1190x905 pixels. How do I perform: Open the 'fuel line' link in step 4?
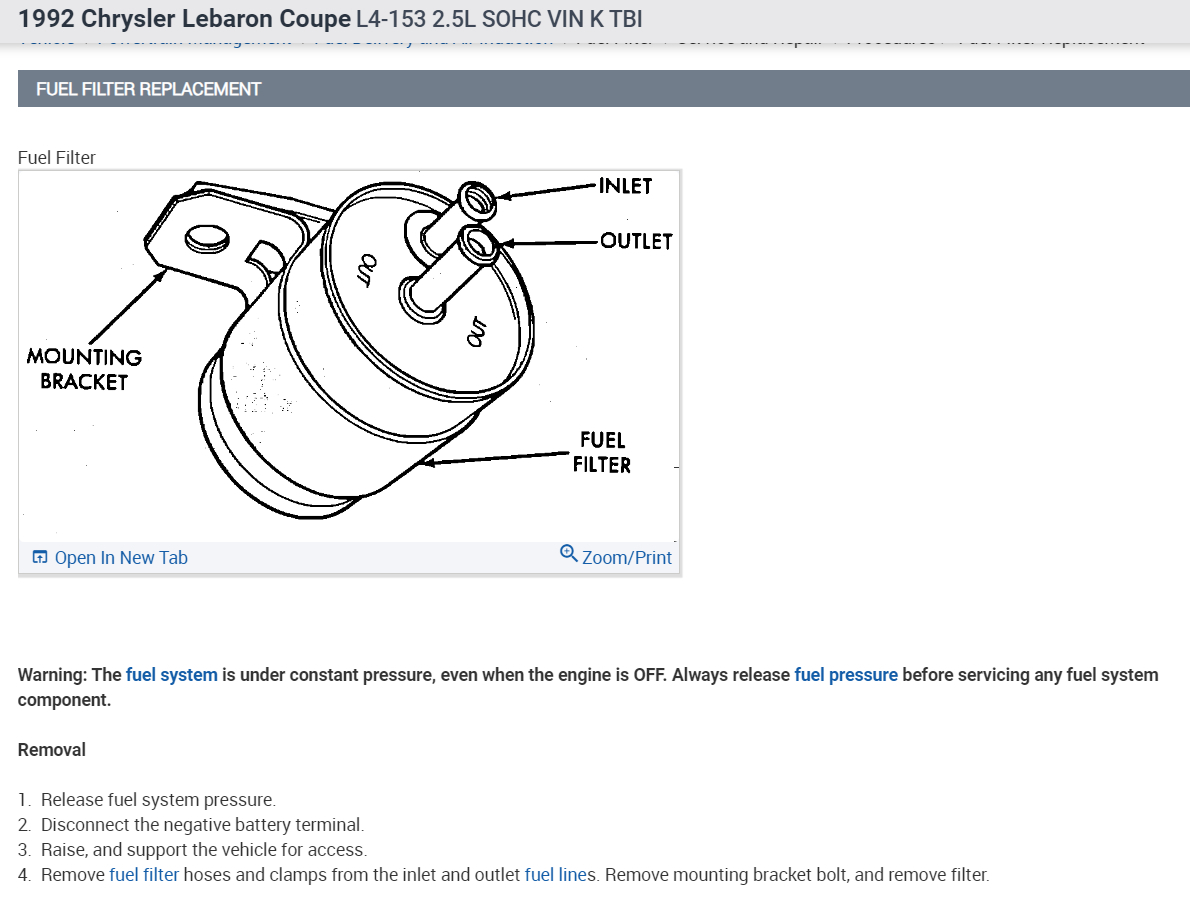556,875
